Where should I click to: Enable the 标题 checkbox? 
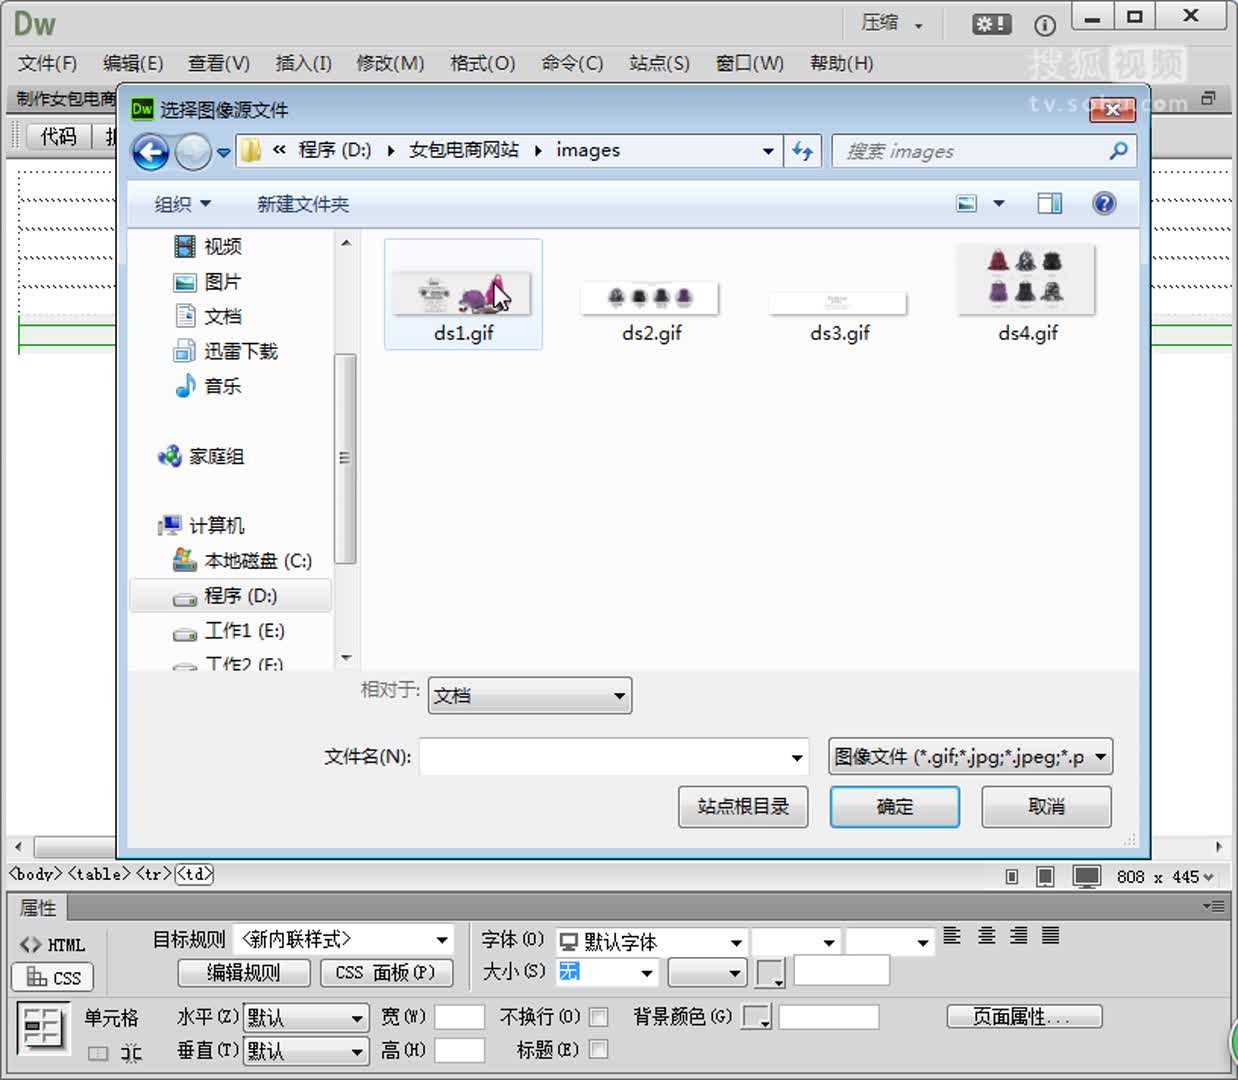coord(599,1049)
